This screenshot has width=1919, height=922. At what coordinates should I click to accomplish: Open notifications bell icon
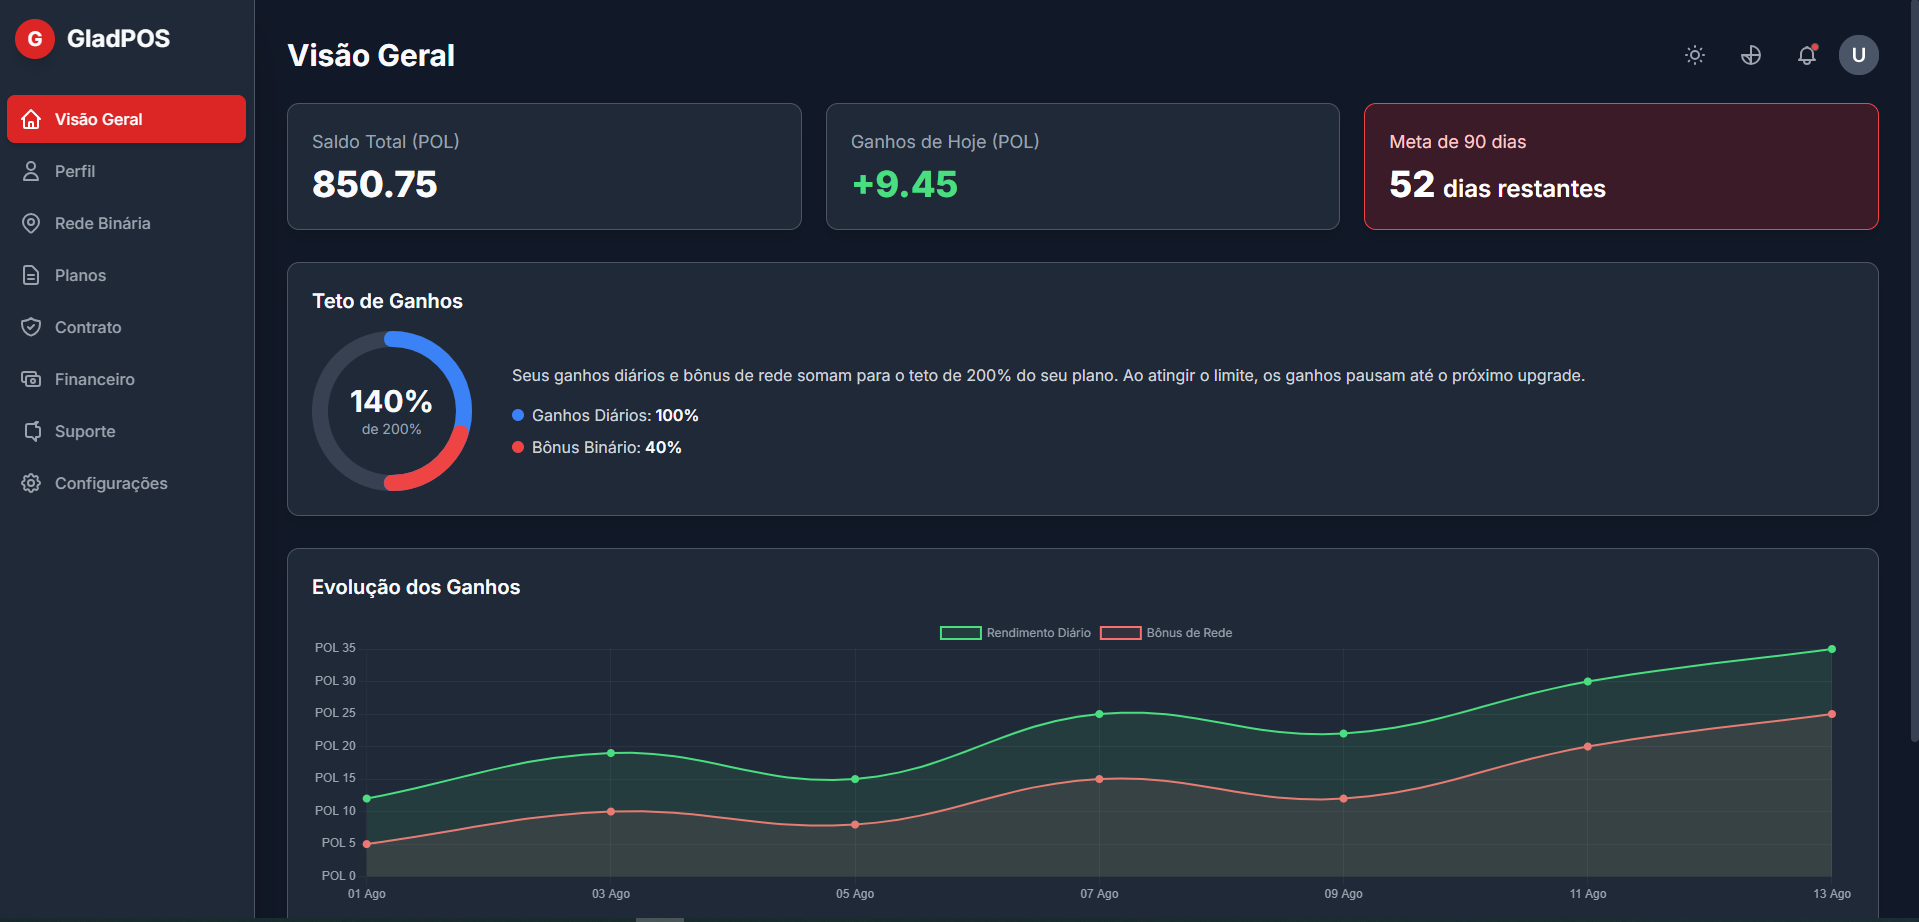pos(1806,55)
